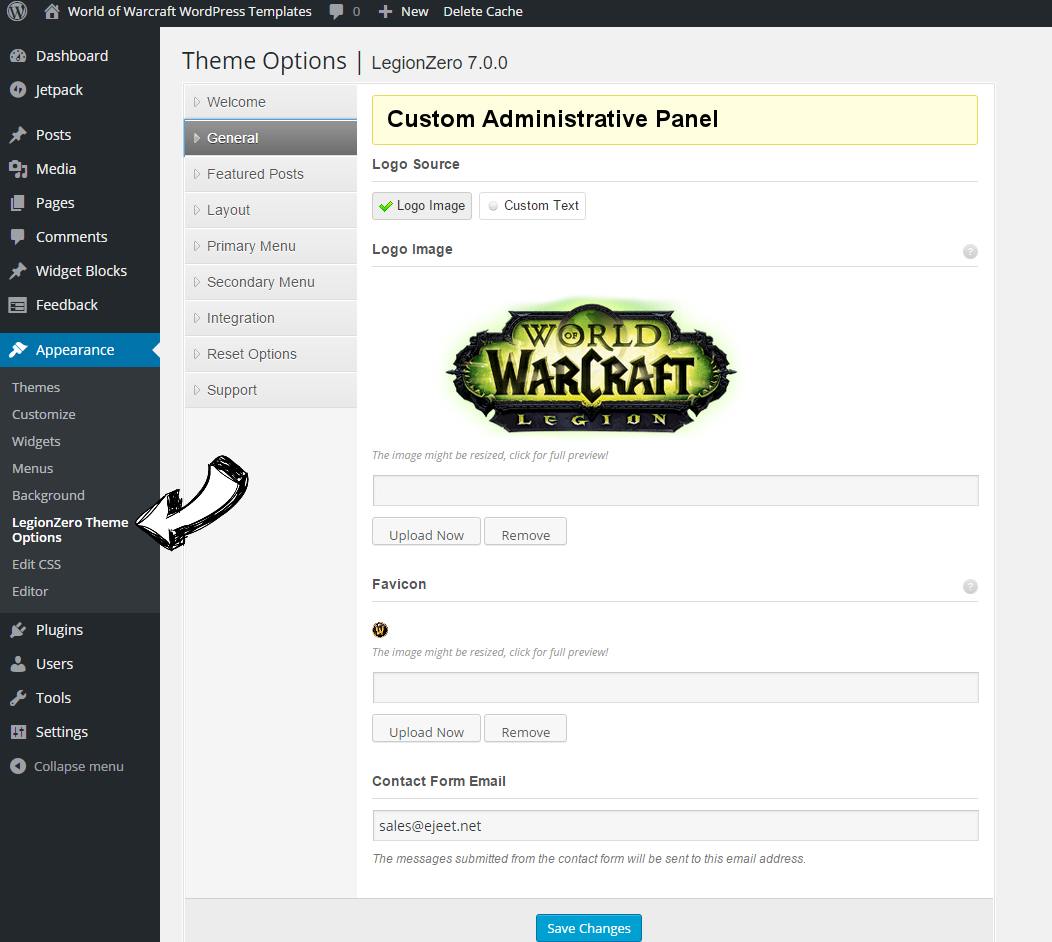This screenshot has height=942, width=1052.
Task: Click the Comments speech bubble icon
Action: pyautogui.click(x=18, y=237)
